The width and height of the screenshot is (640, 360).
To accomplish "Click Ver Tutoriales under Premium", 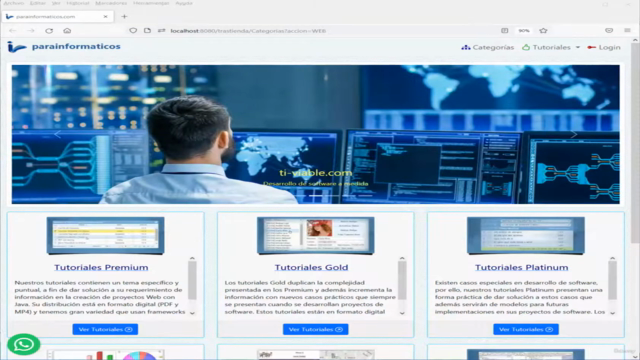I will tap(105, 329).
